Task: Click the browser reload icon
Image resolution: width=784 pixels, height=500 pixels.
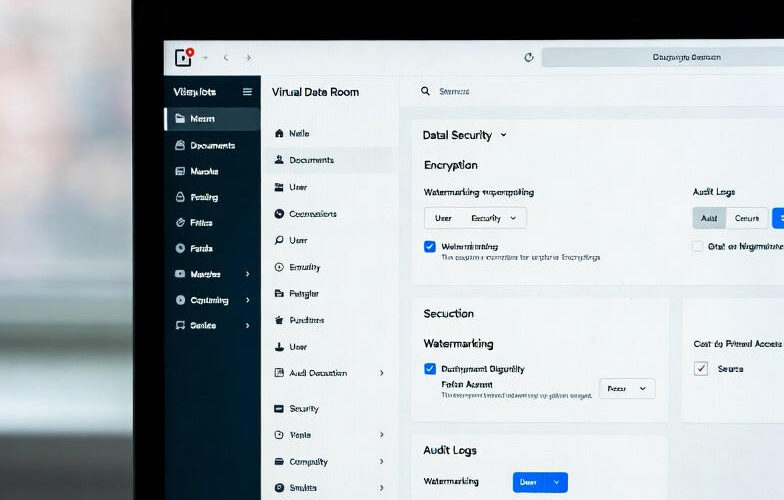Action: tap(529, 58)
